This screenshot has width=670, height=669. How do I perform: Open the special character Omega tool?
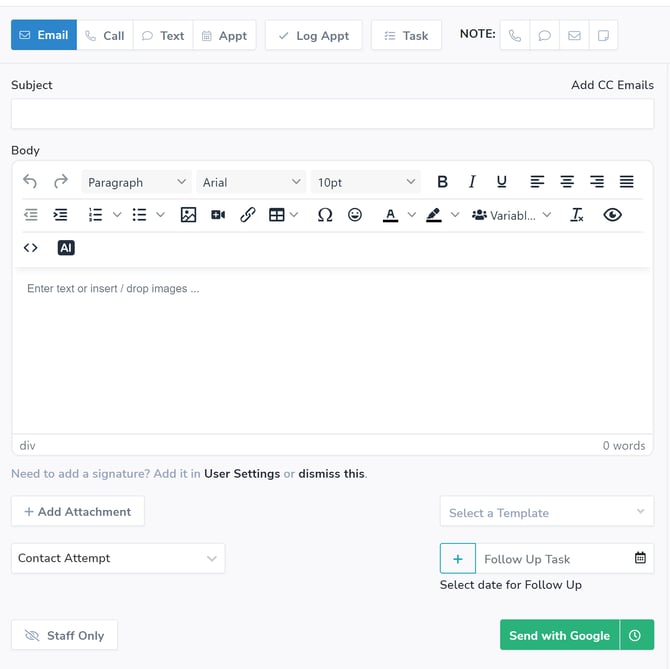tap(325, 215)
